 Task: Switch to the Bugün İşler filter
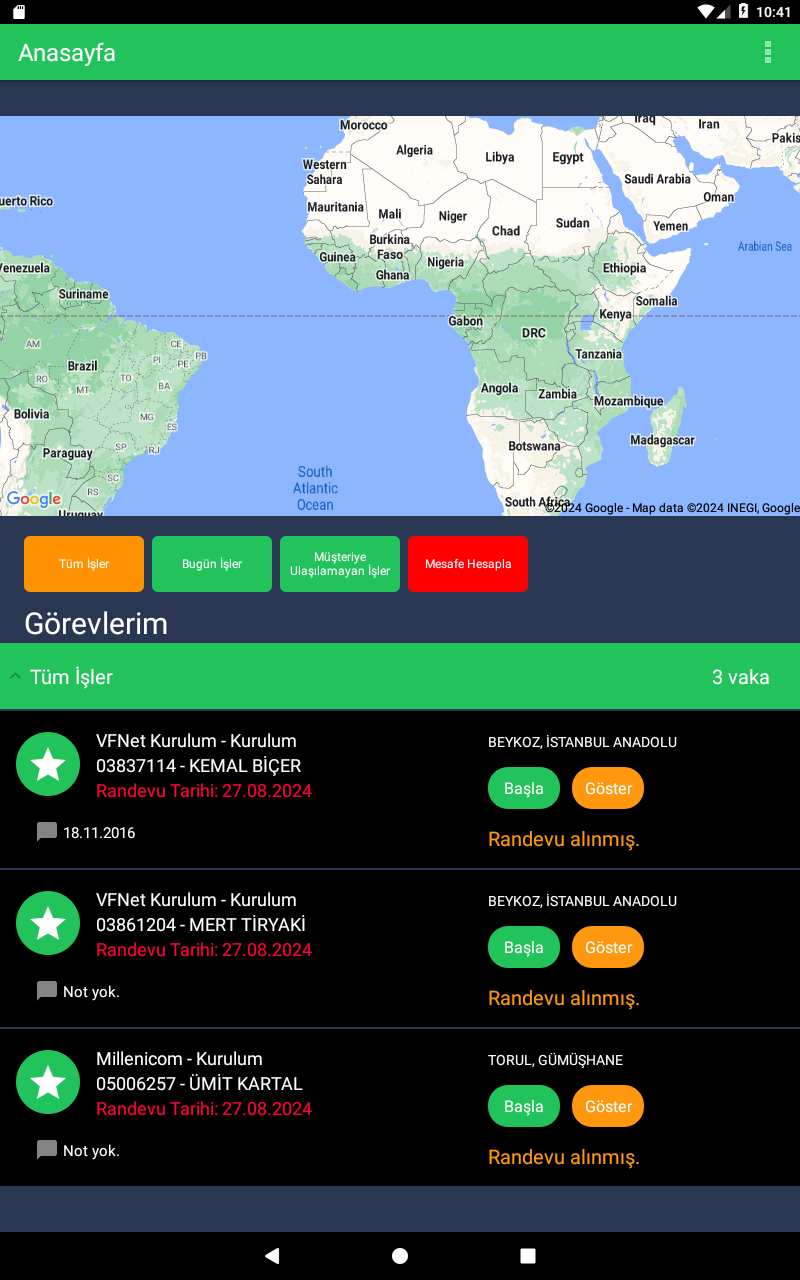click(x=212, y=564)
